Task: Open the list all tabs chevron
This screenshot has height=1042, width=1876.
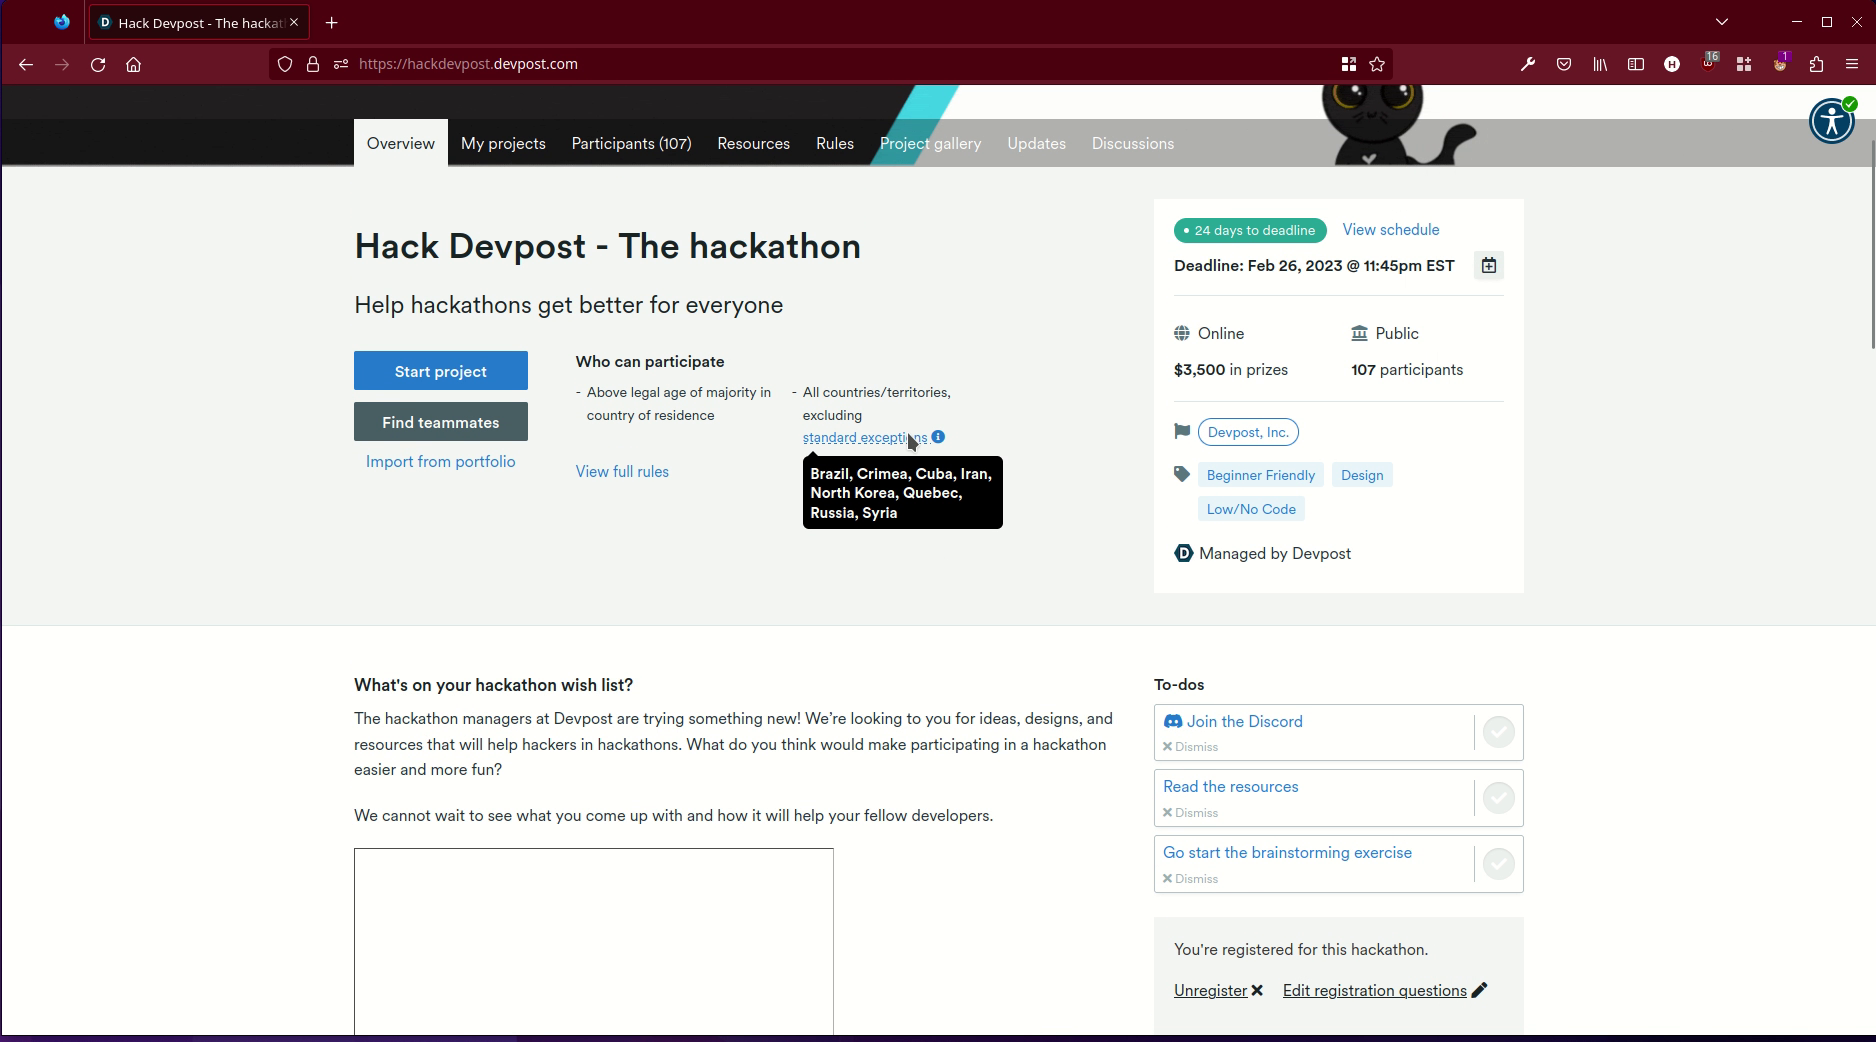Action: [1721, 21]
